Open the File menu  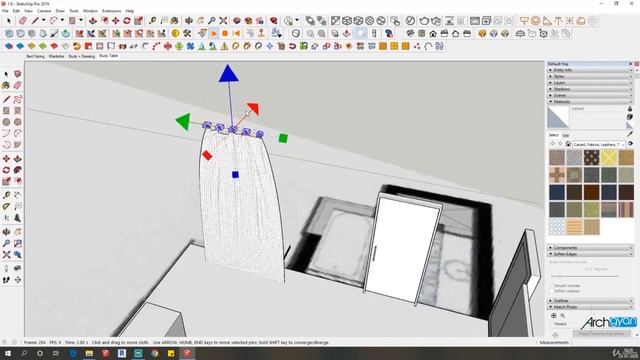(x=5, y=11)
